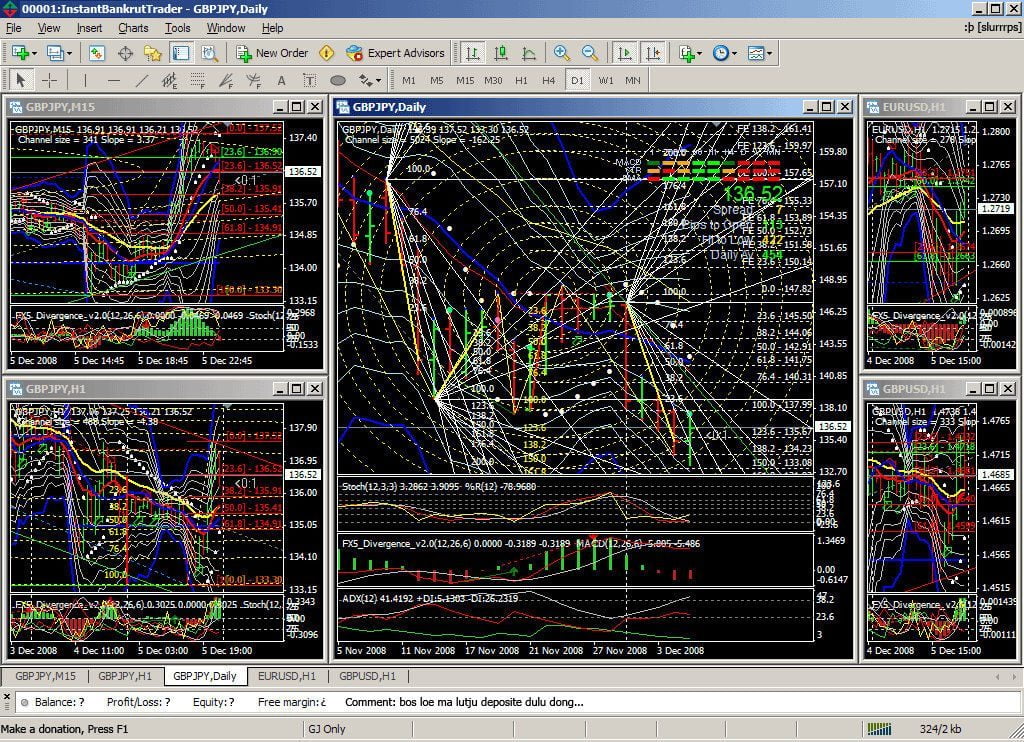Click the Zoom In magnifier icon
Image resolution: width=1024 pixels, height=742 pixels.
coord(562,53)
